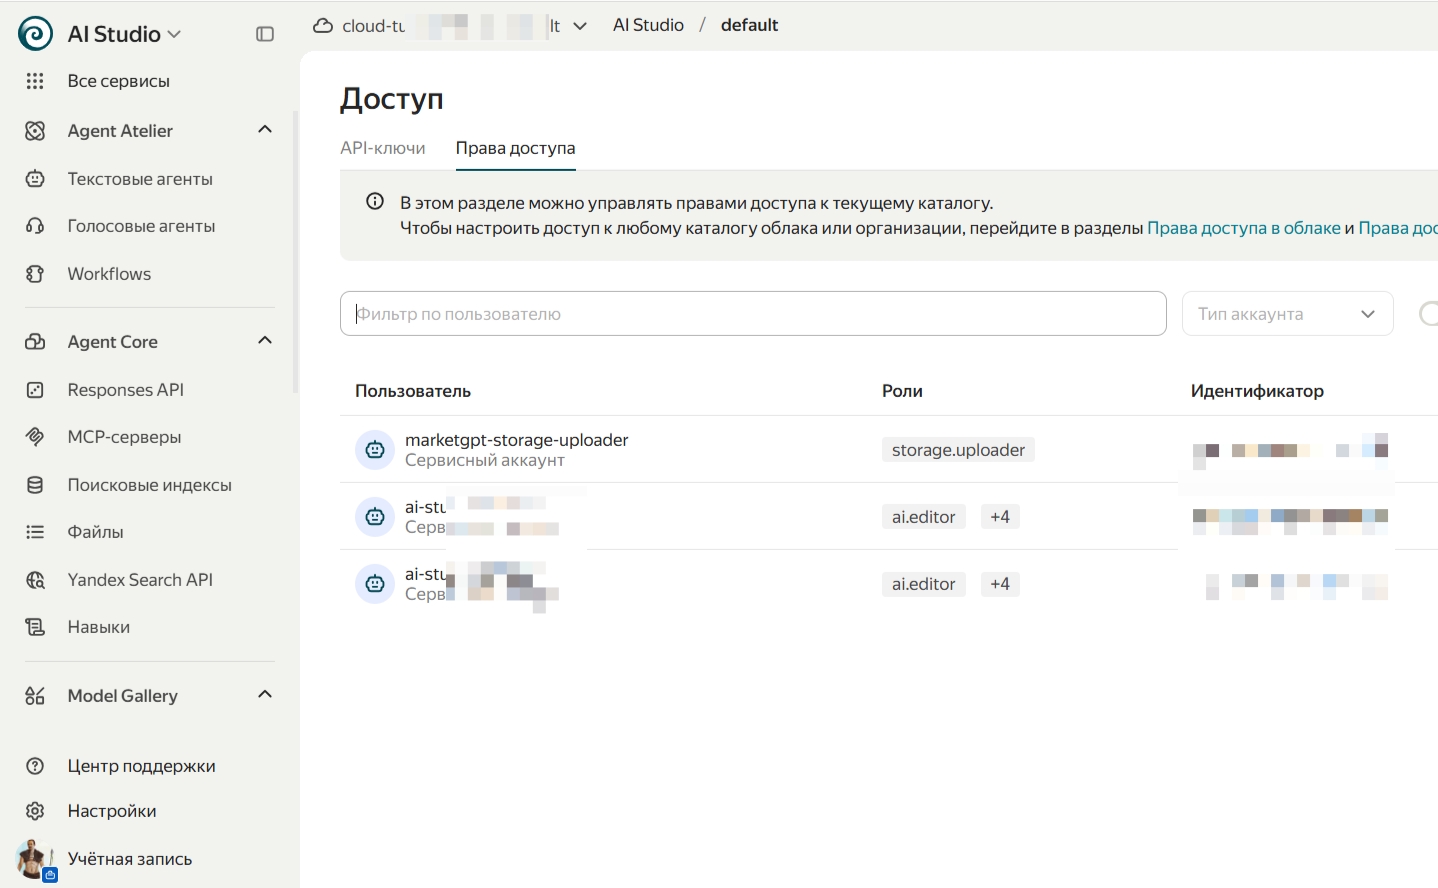Image resolution: width=1438 pixels, height=888 pixels.
Task: Click the storage.uploader role tag
Action: (958, 450)
